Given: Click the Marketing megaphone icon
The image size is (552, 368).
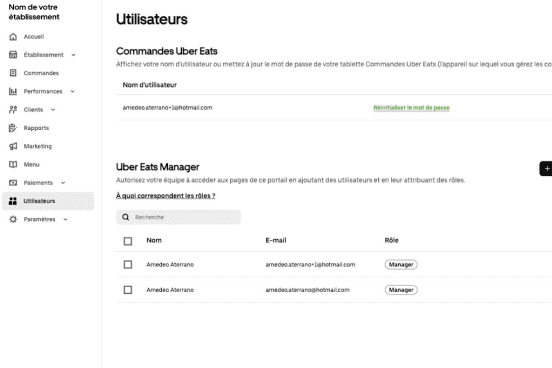Looking at the screenshot, I should 13,146.
